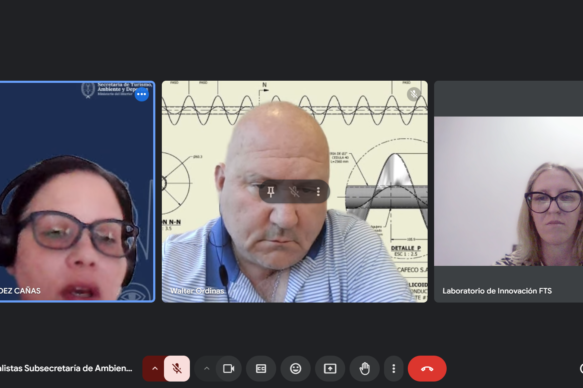This screenshot has height=388, width=583.
Task: Open more options on Walter's hover overlay
Action: (318, 191)
